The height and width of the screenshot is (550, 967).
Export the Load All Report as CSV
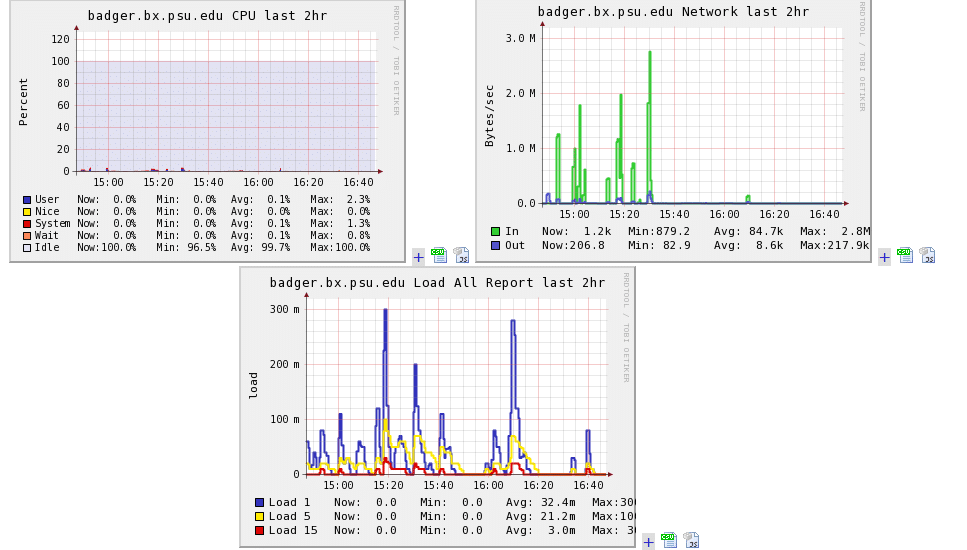(x=669, y=540)
